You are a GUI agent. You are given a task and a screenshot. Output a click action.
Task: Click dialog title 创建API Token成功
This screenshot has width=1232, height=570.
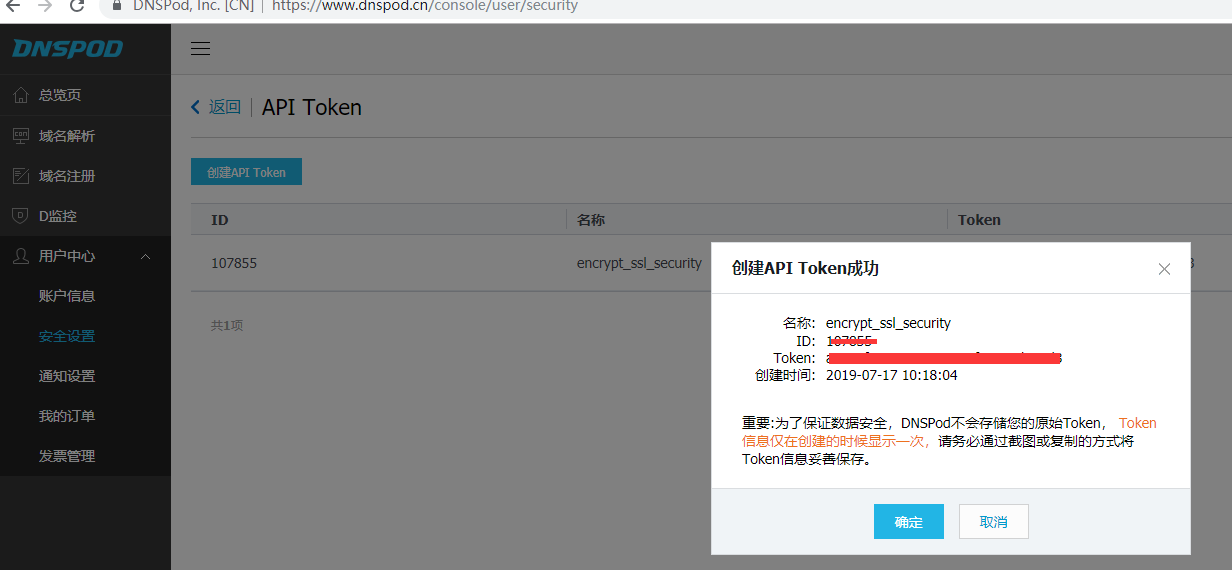coord(806,268)
